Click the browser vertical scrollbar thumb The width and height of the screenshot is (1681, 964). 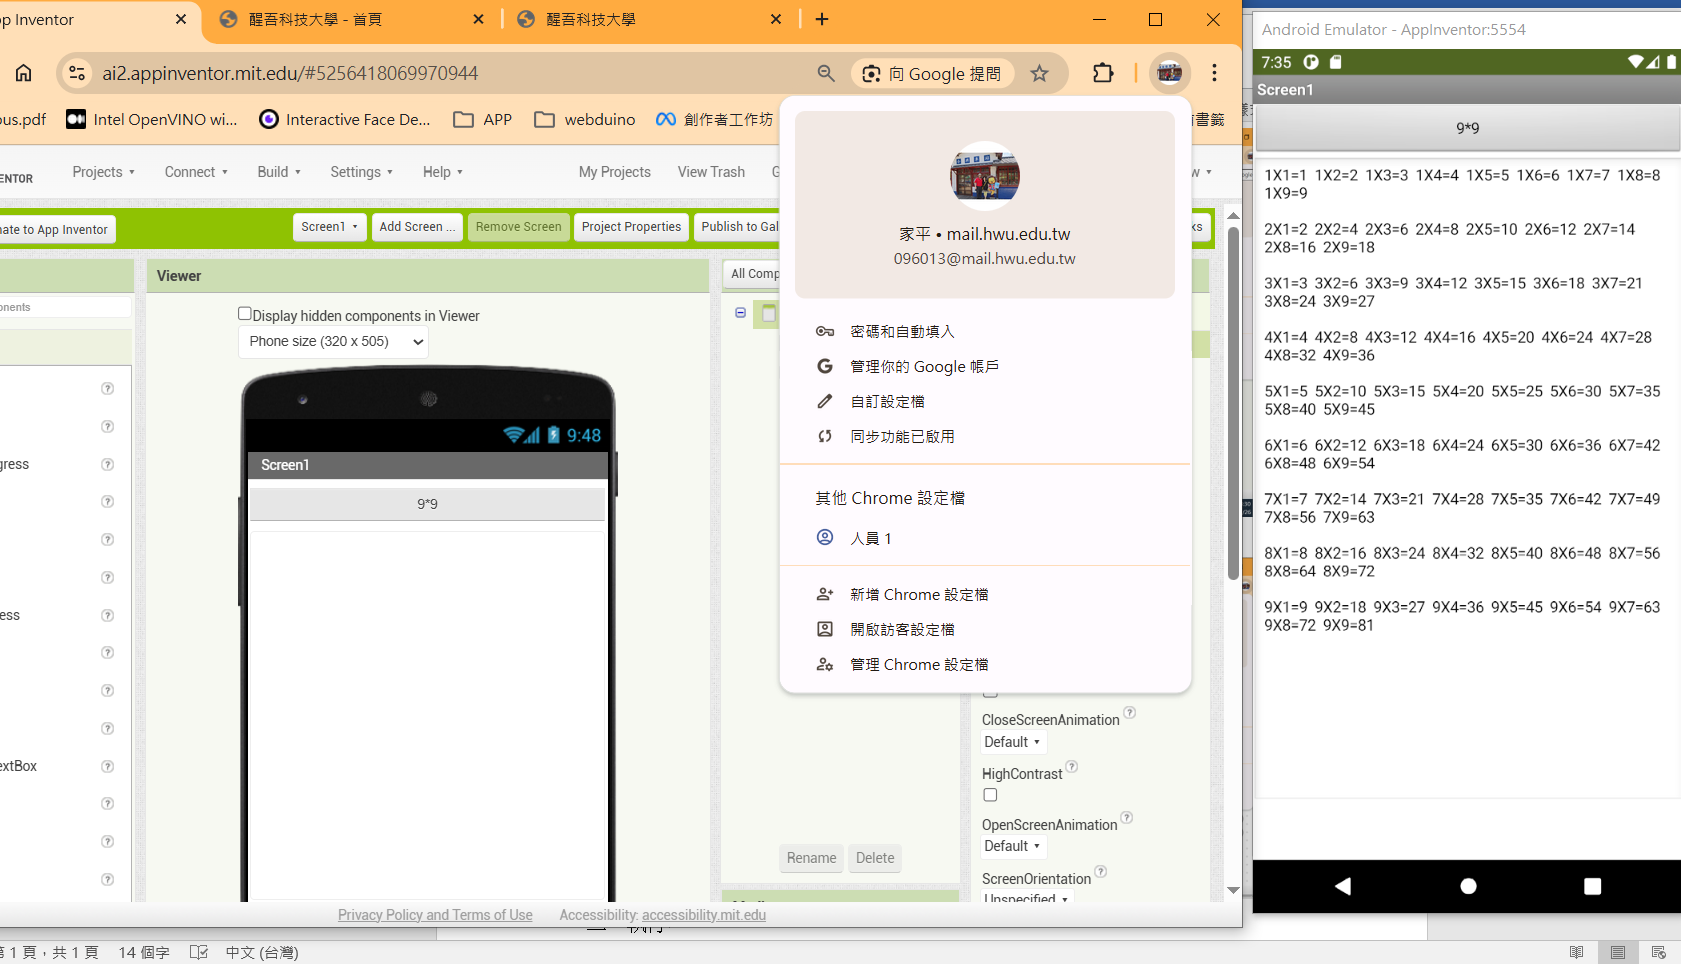pos(1233,400)
